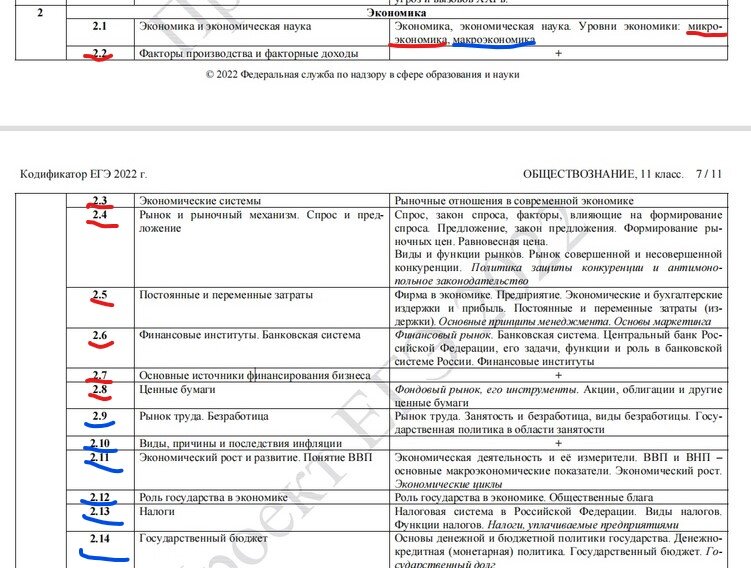Click the text 'Фирма в экономике. Предприятие.'

point(478,295)
